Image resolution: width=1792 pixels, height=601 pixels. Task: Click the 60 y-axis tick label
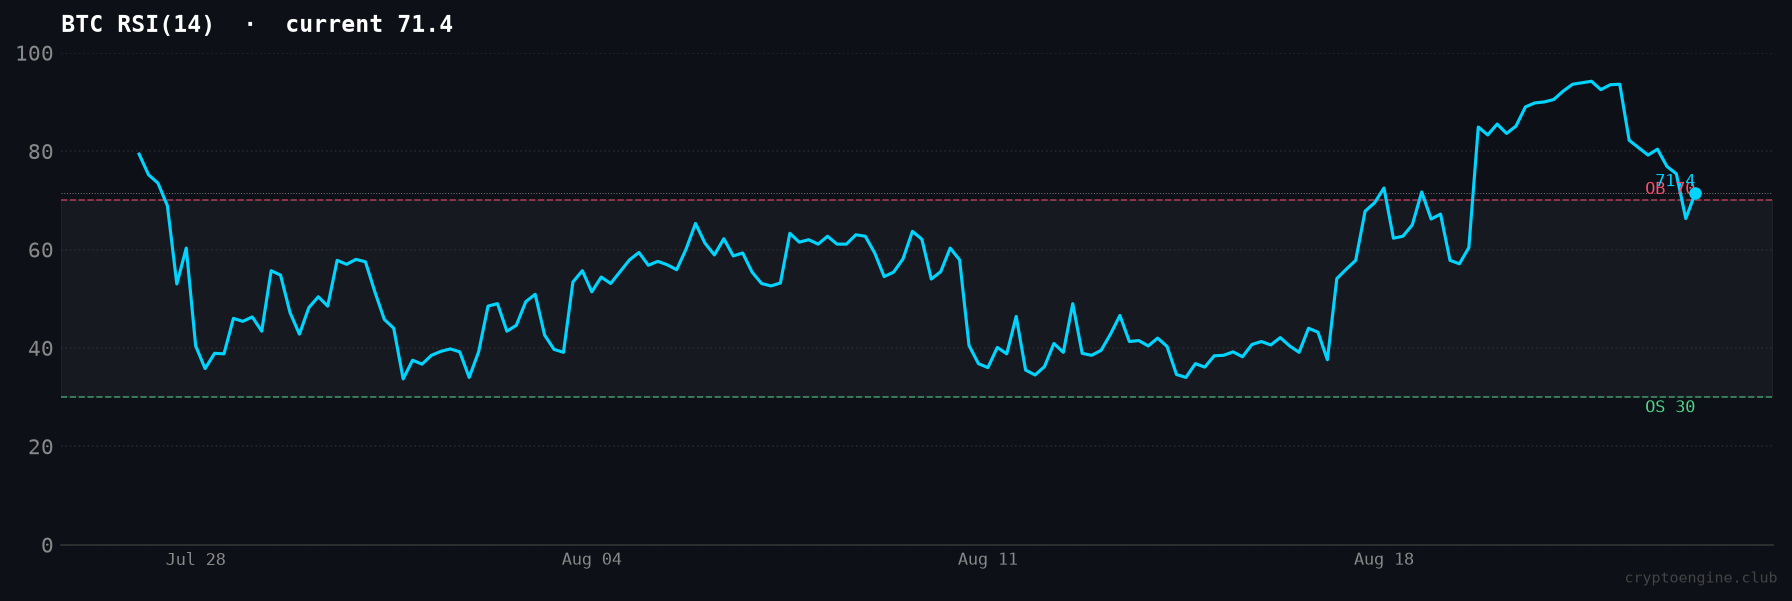tap(41, 250)
